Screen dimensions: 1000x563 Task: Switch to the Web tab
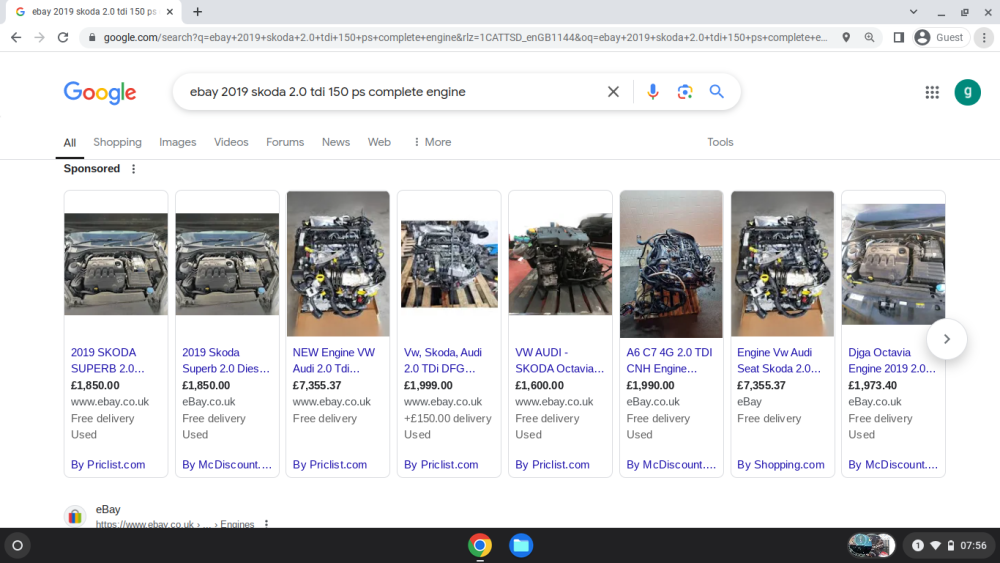click(379, 142)
